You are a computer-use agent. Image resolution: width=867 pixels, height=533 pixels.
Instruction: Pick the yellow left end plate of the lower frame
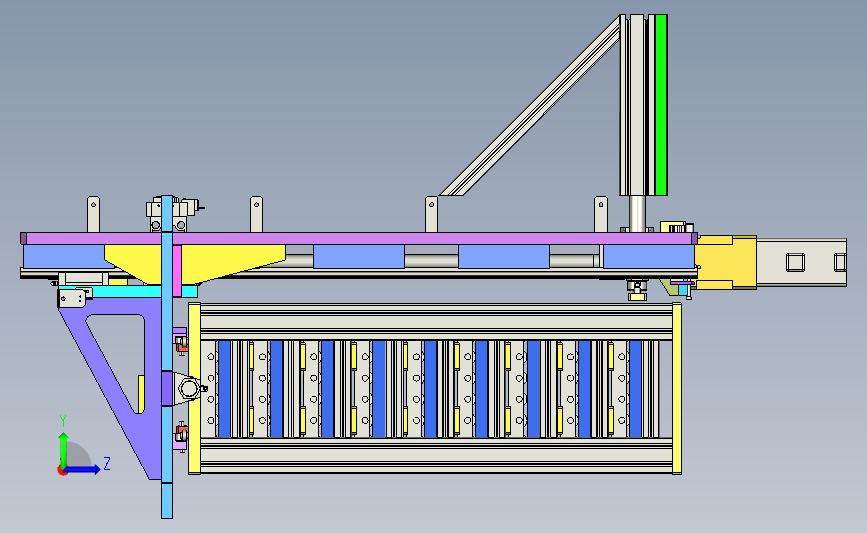click(x=194, y=388)
